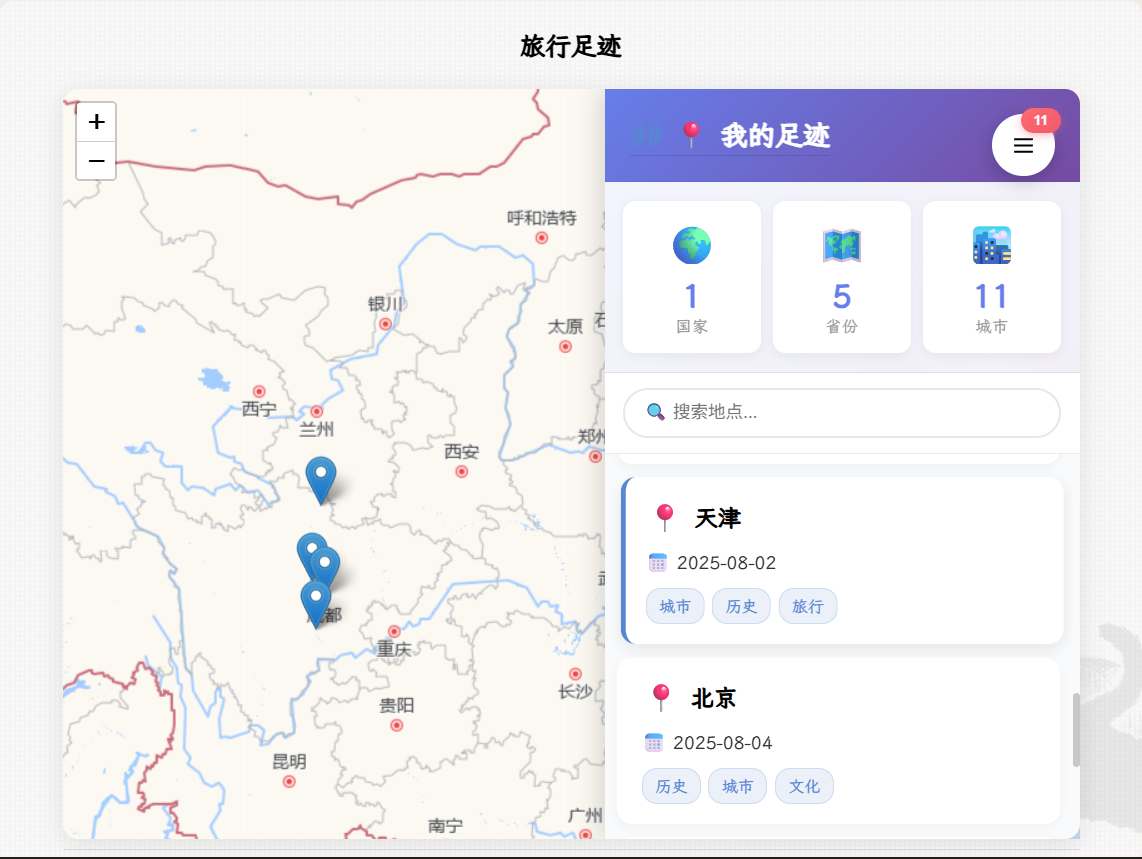Click 兰州 city label on map

pyautogui.click(x=316, y=429)
